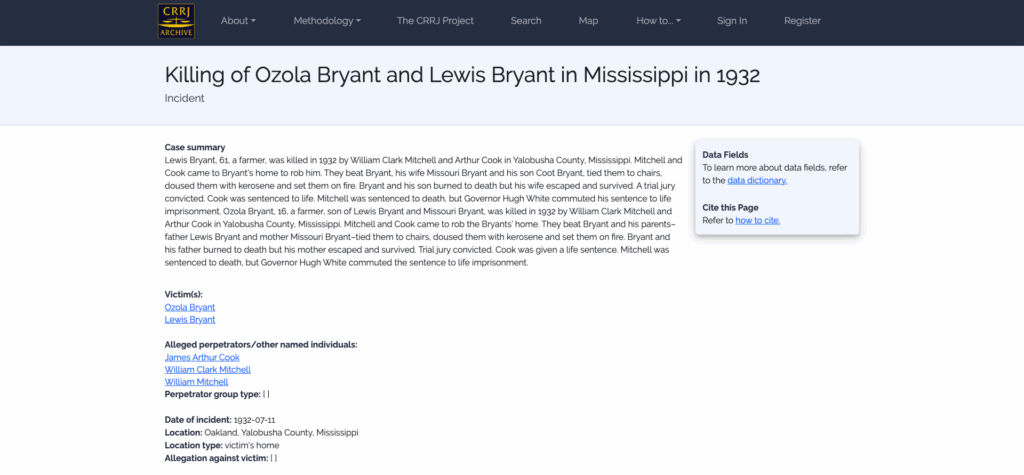1024x475 pixels.
Task: Open victim Ozola Bryant's record
Action: click(190, 307)
